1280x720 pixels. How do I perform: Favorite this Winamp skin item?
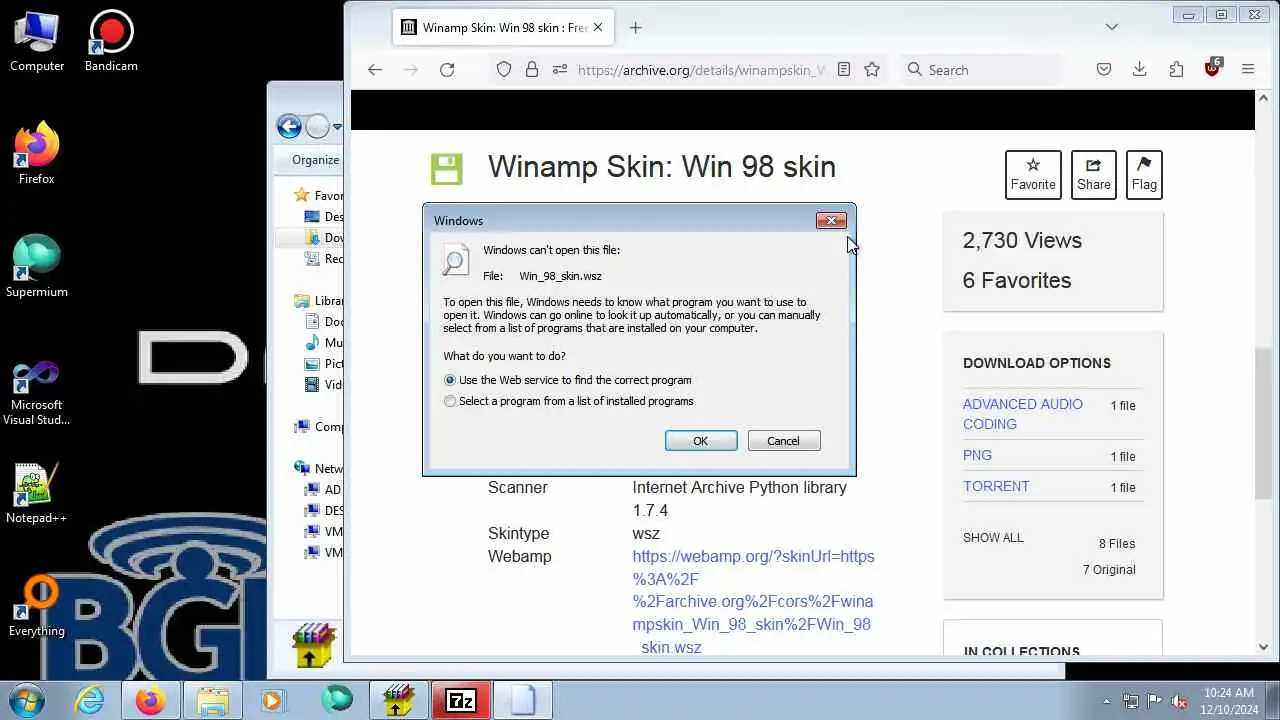click(1033, 174)
